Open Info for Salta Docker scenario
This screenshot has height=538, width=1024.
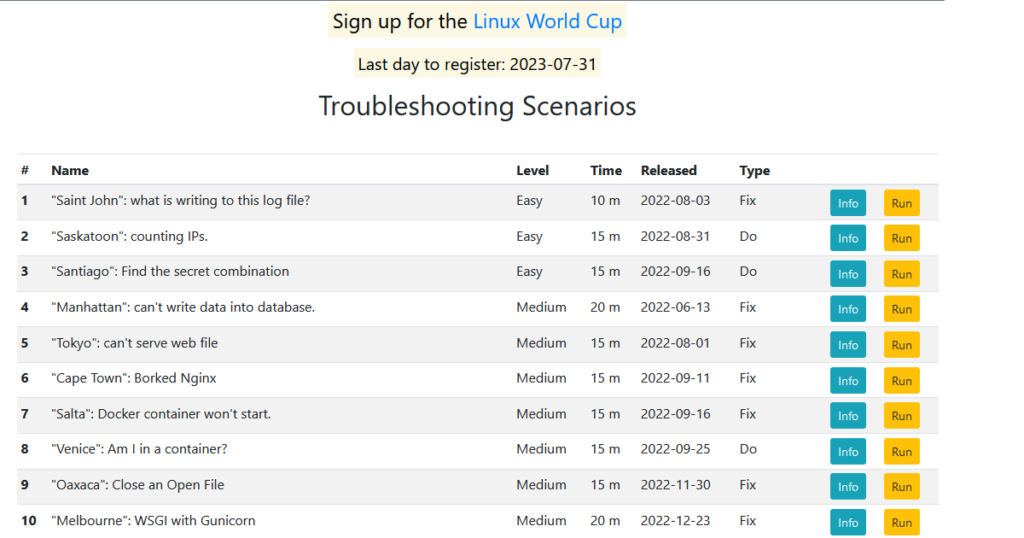(847, 416)
